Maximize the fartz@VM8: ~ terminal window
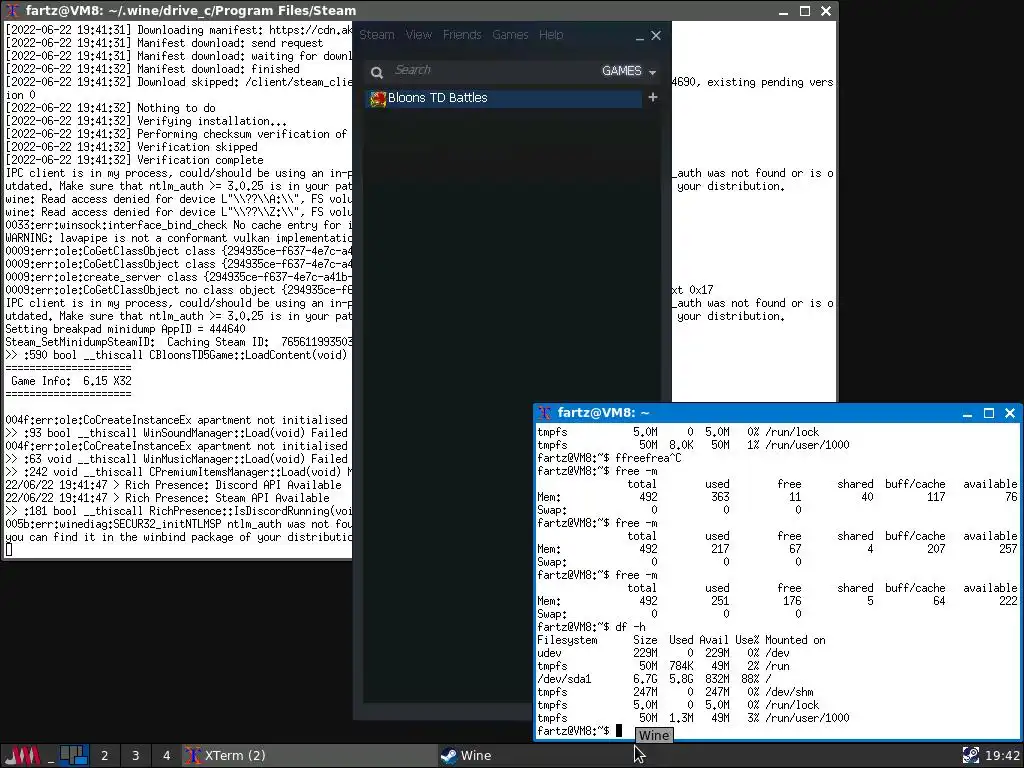Screen dimensions: 1024x768 coord(989,413)
